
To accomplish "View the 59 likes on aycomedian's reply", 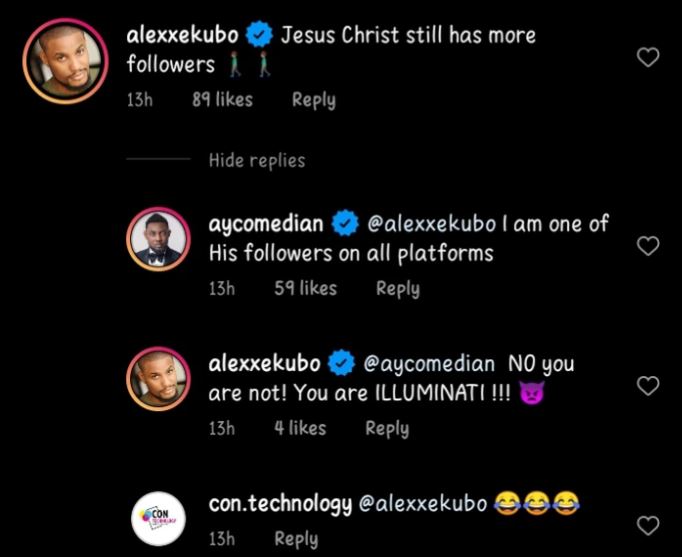I will coord(305,288).
